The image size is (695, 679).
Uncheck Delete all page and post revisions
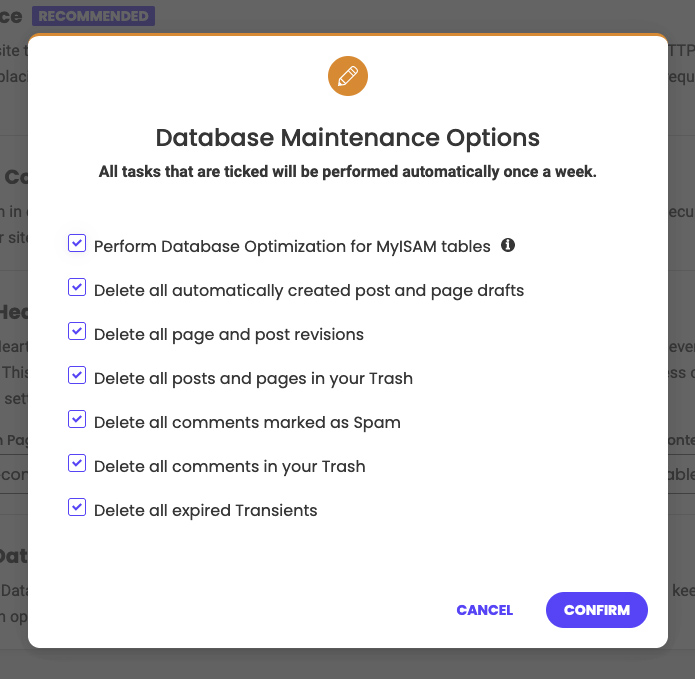[77, 331]
